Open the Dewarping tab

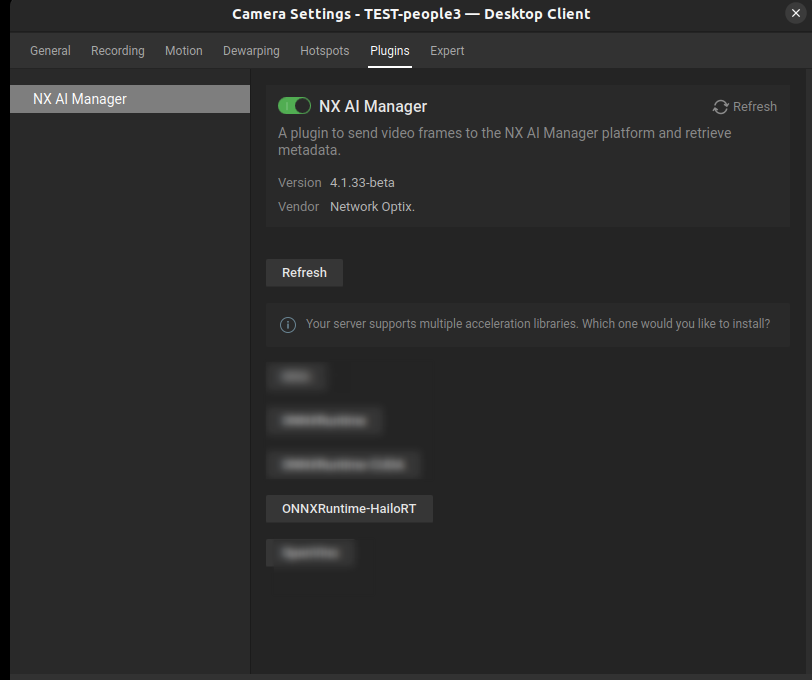[251, 51]
